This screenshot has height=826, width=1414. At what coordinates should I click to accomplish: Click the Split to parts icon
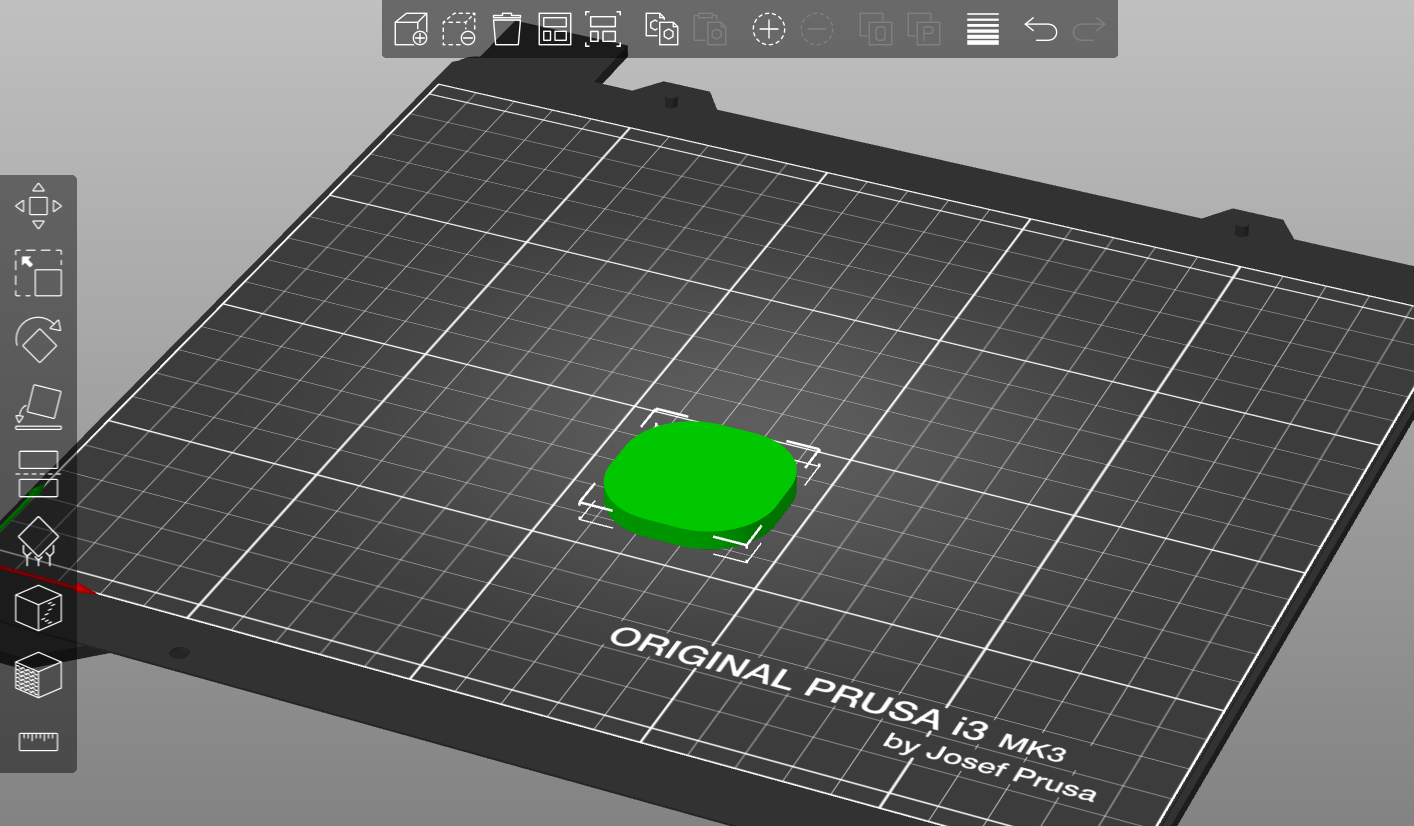(x=924, y=29)
